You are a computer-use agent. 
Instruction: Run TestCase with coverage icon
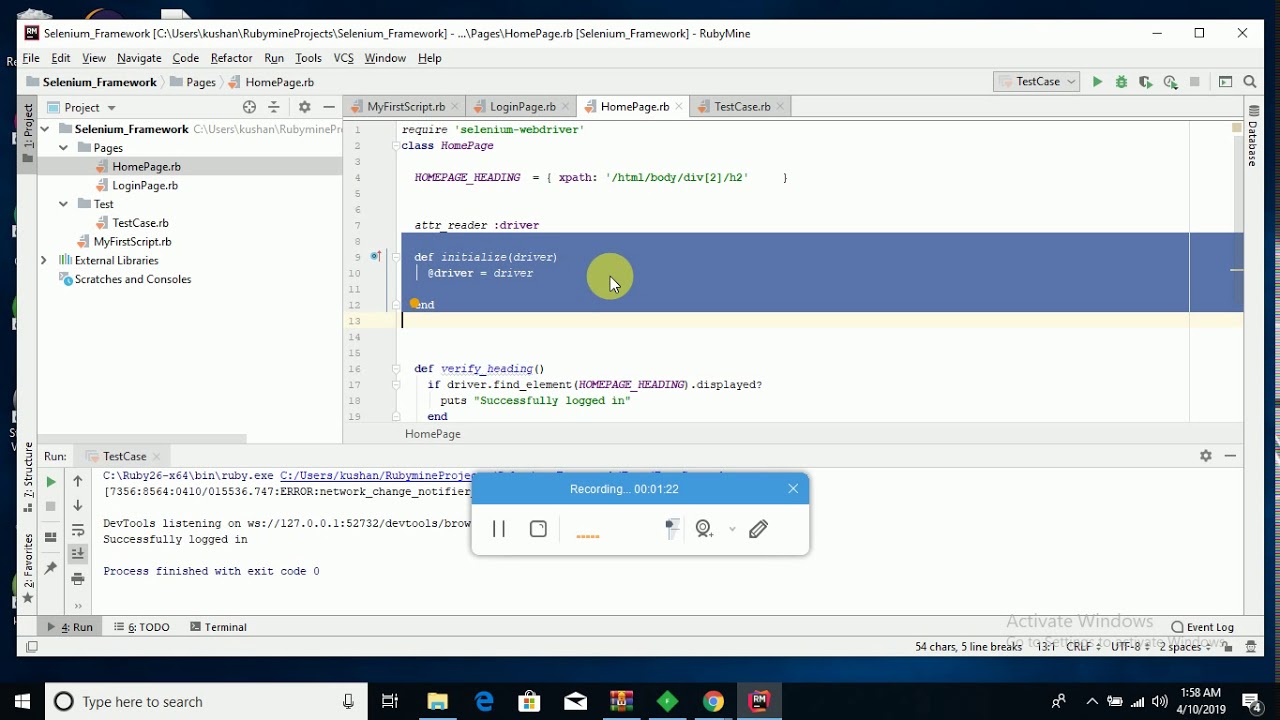pyautogui.click(x=1146, y=82)
